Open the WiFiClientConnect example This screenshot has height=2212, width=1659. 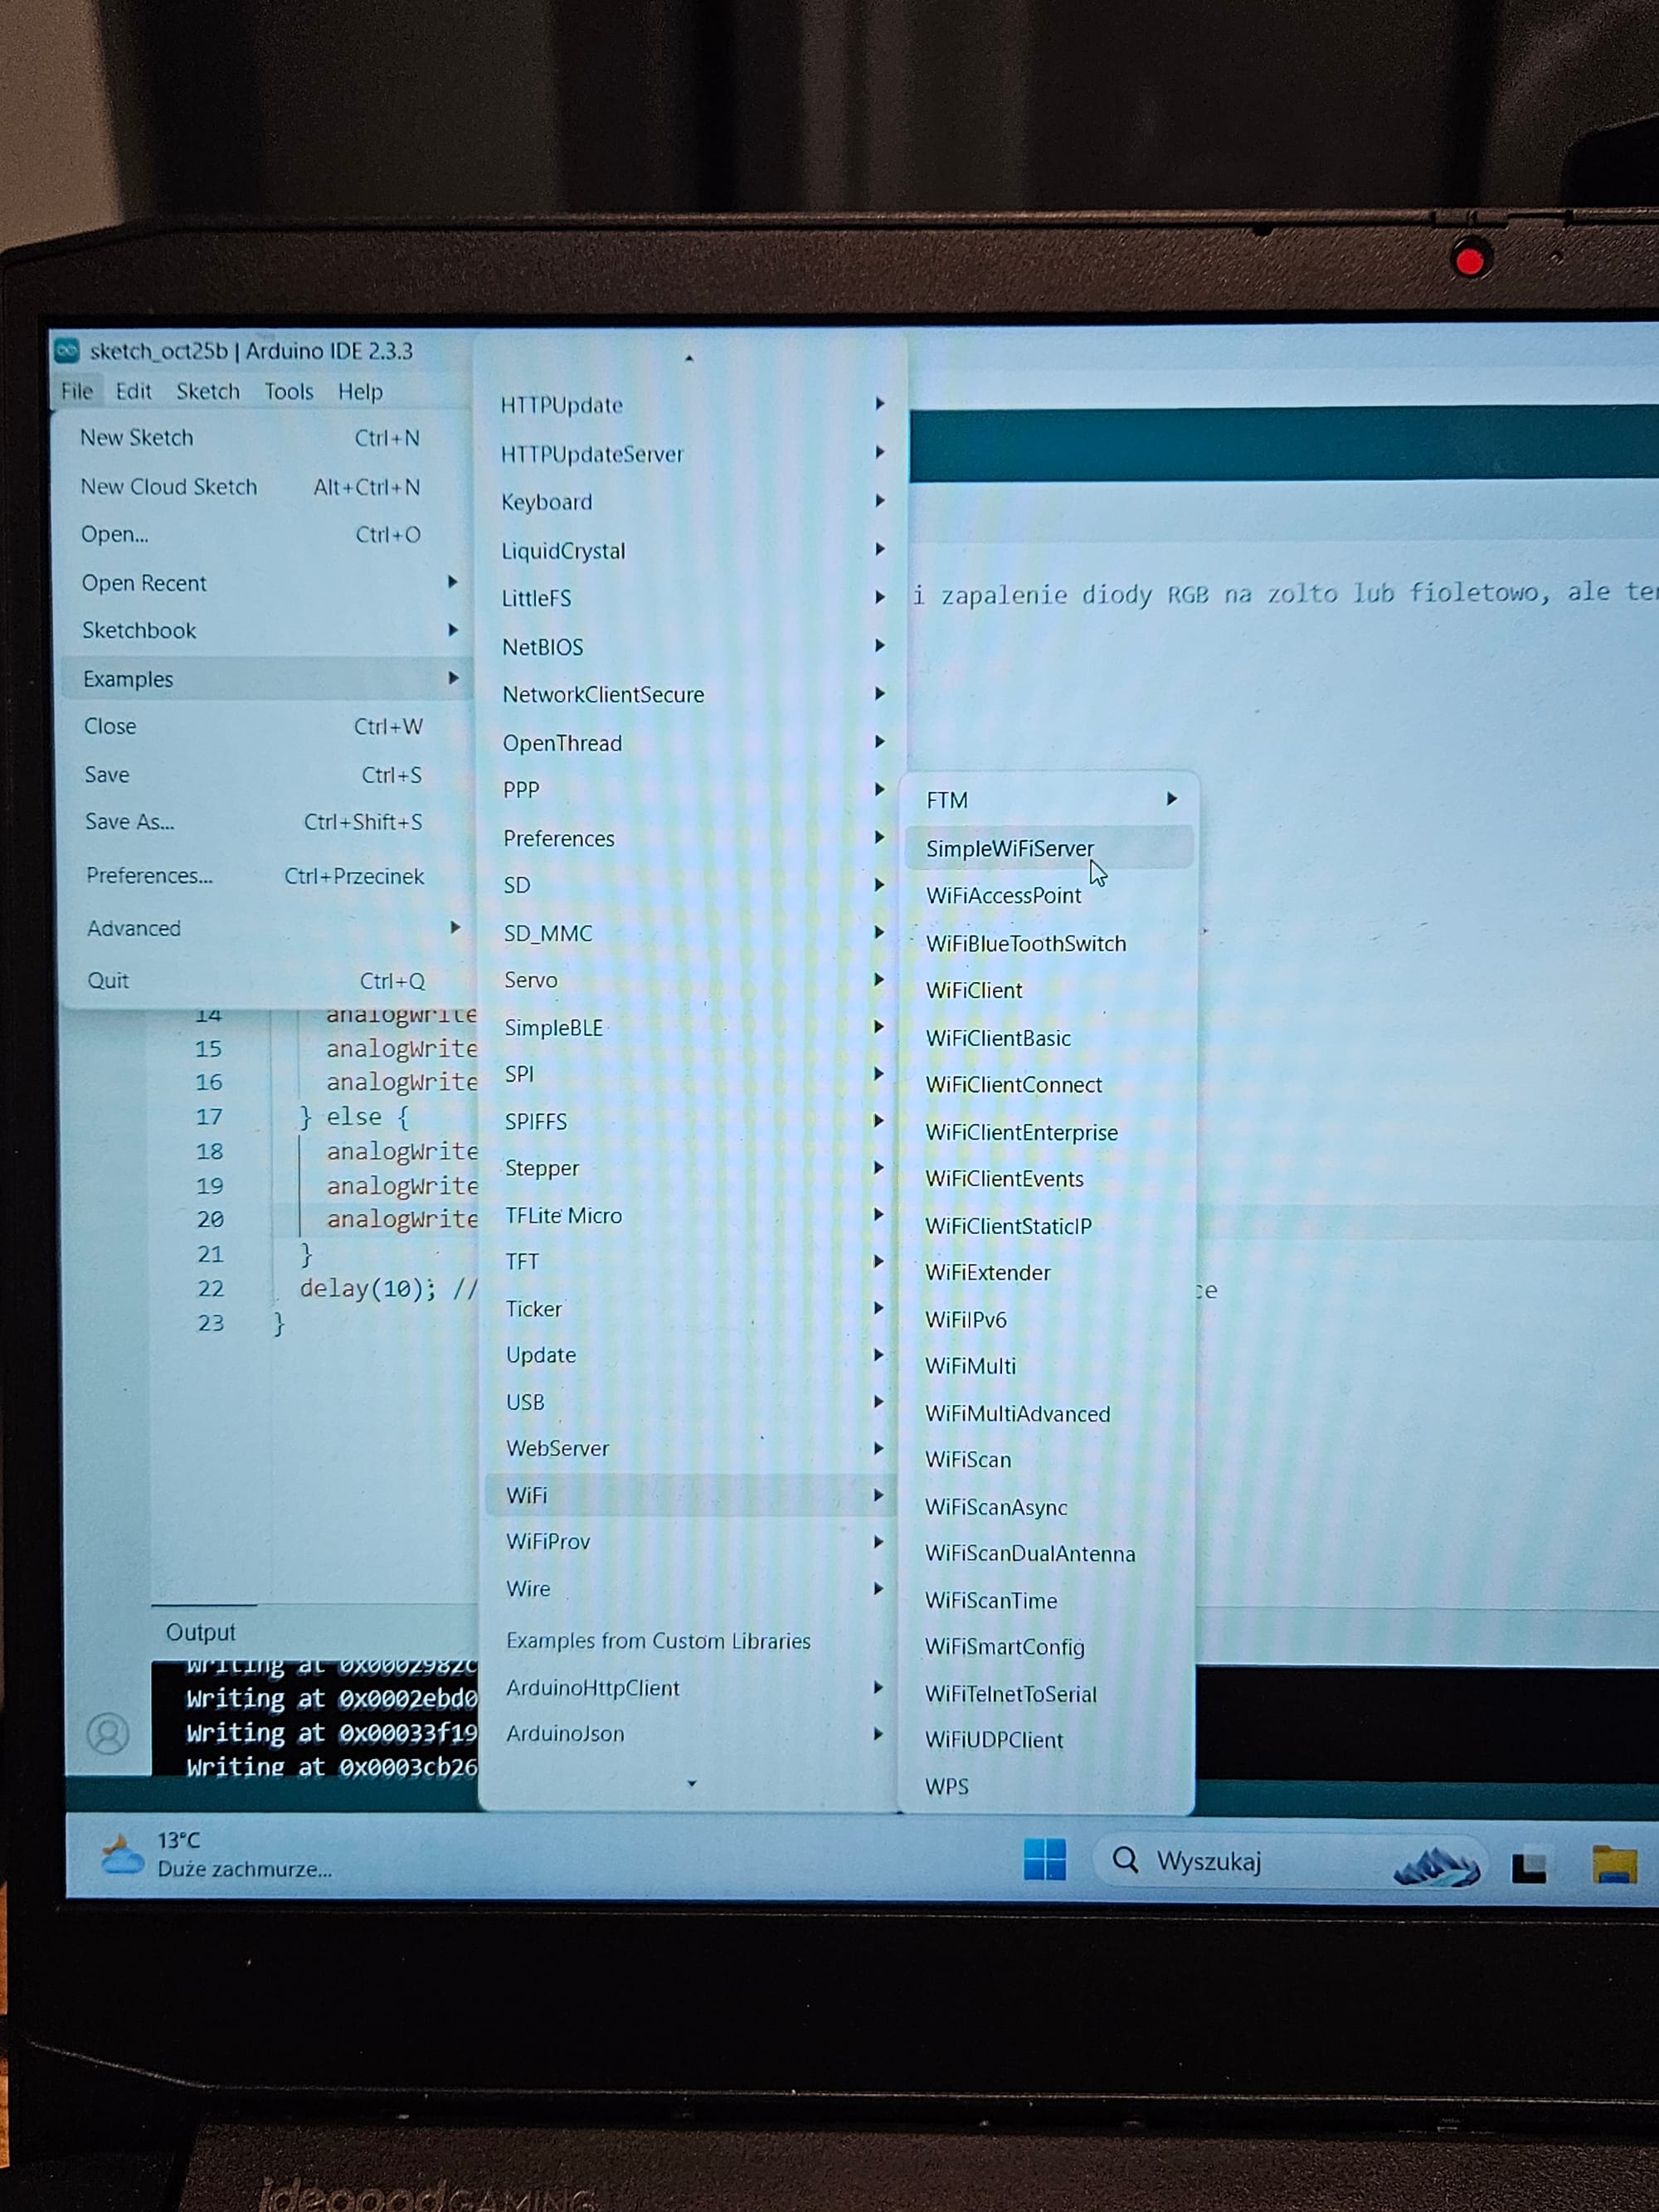pyautogui.click(x=1048, y=1085)
